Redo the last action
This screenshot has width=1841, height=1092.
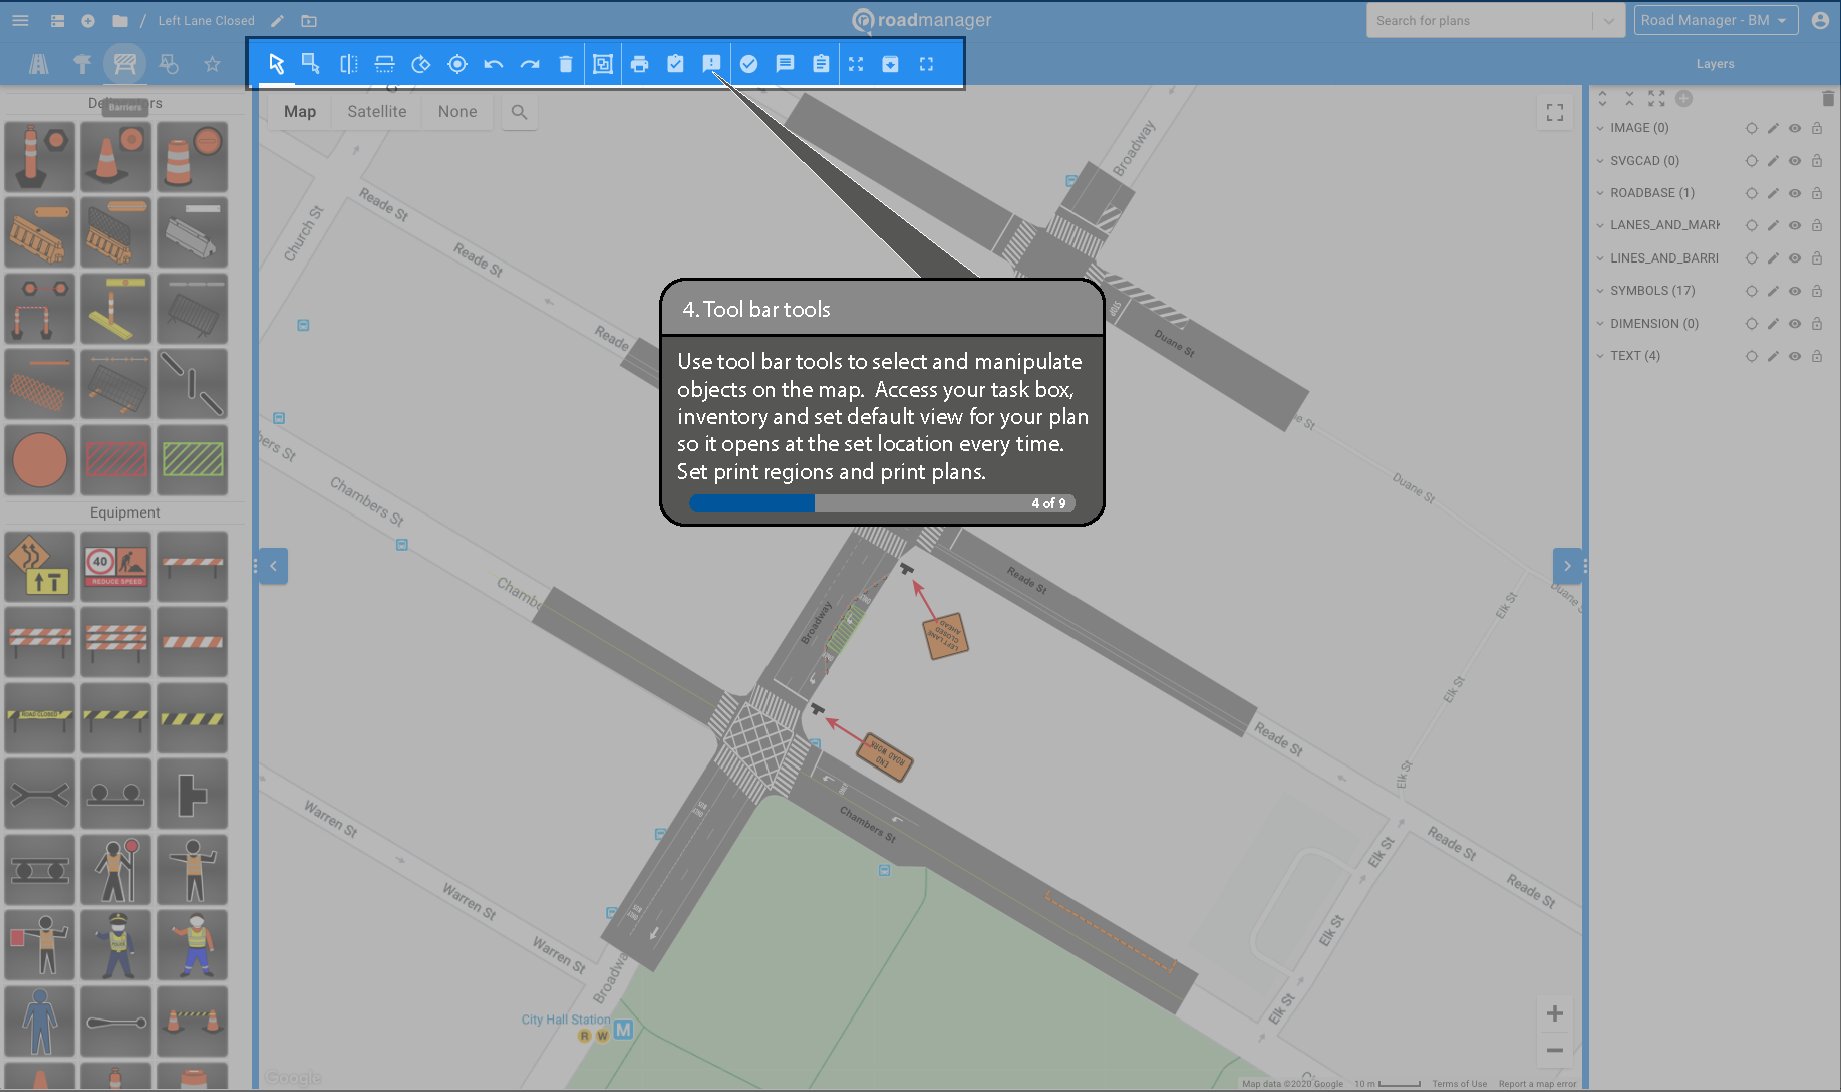530,64
